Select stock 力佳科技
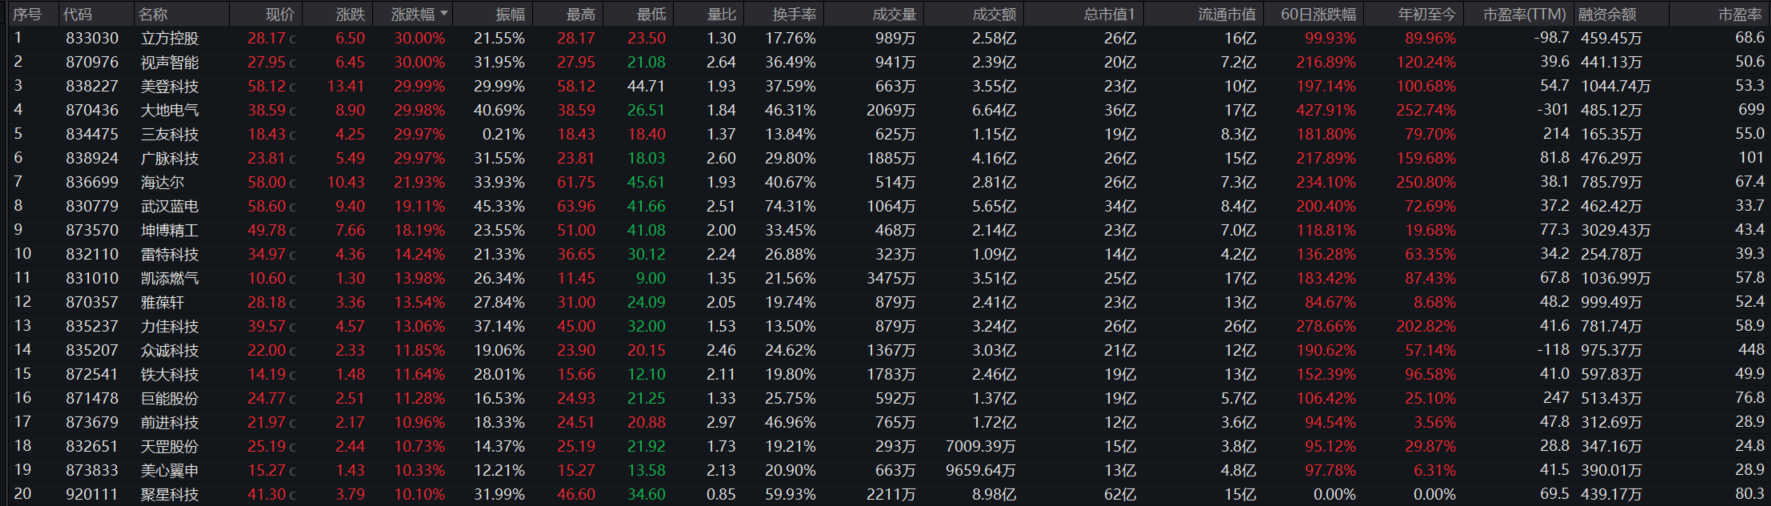1771x506 pixels. (169, 326)
